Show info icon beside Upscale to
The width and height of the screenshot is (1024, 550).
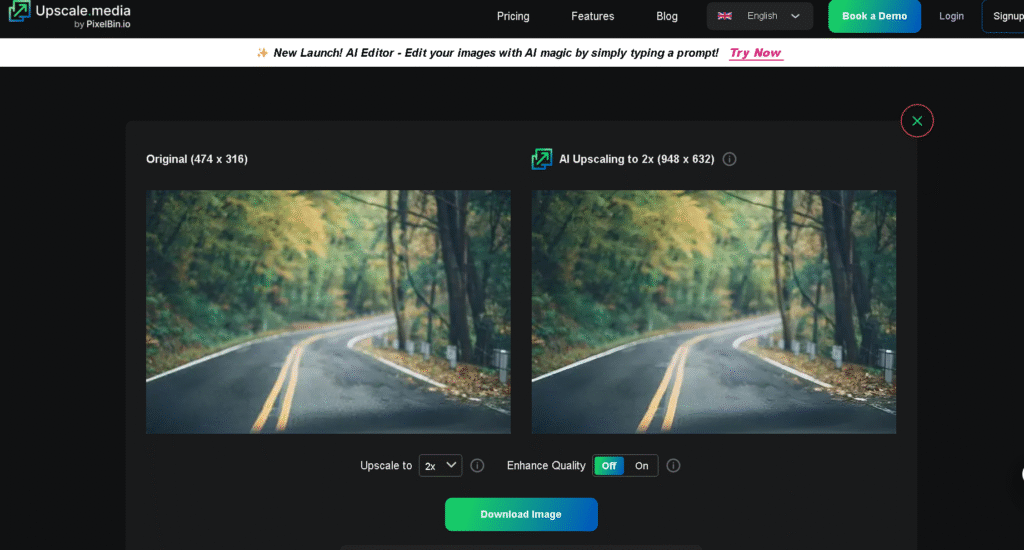[x=477, y=466]
